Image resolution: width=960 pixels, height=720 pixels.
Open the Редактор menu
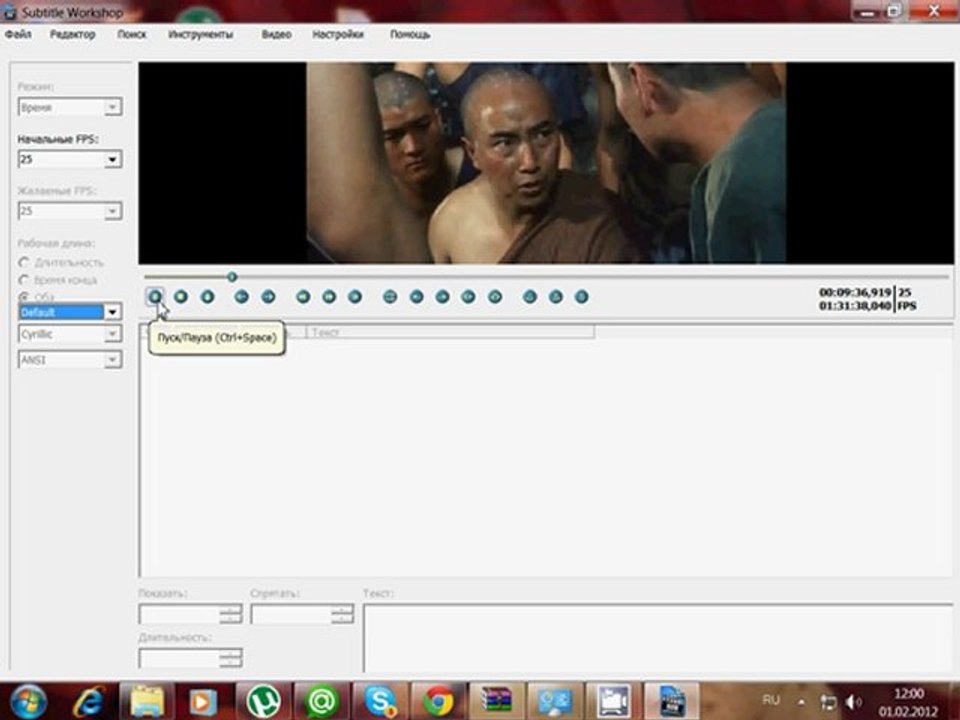click(x=73, y=34)
